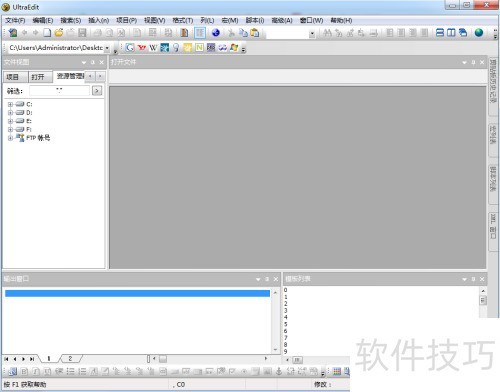
Task: Select the FTP 帐号 item
Action: coord(38,138)
